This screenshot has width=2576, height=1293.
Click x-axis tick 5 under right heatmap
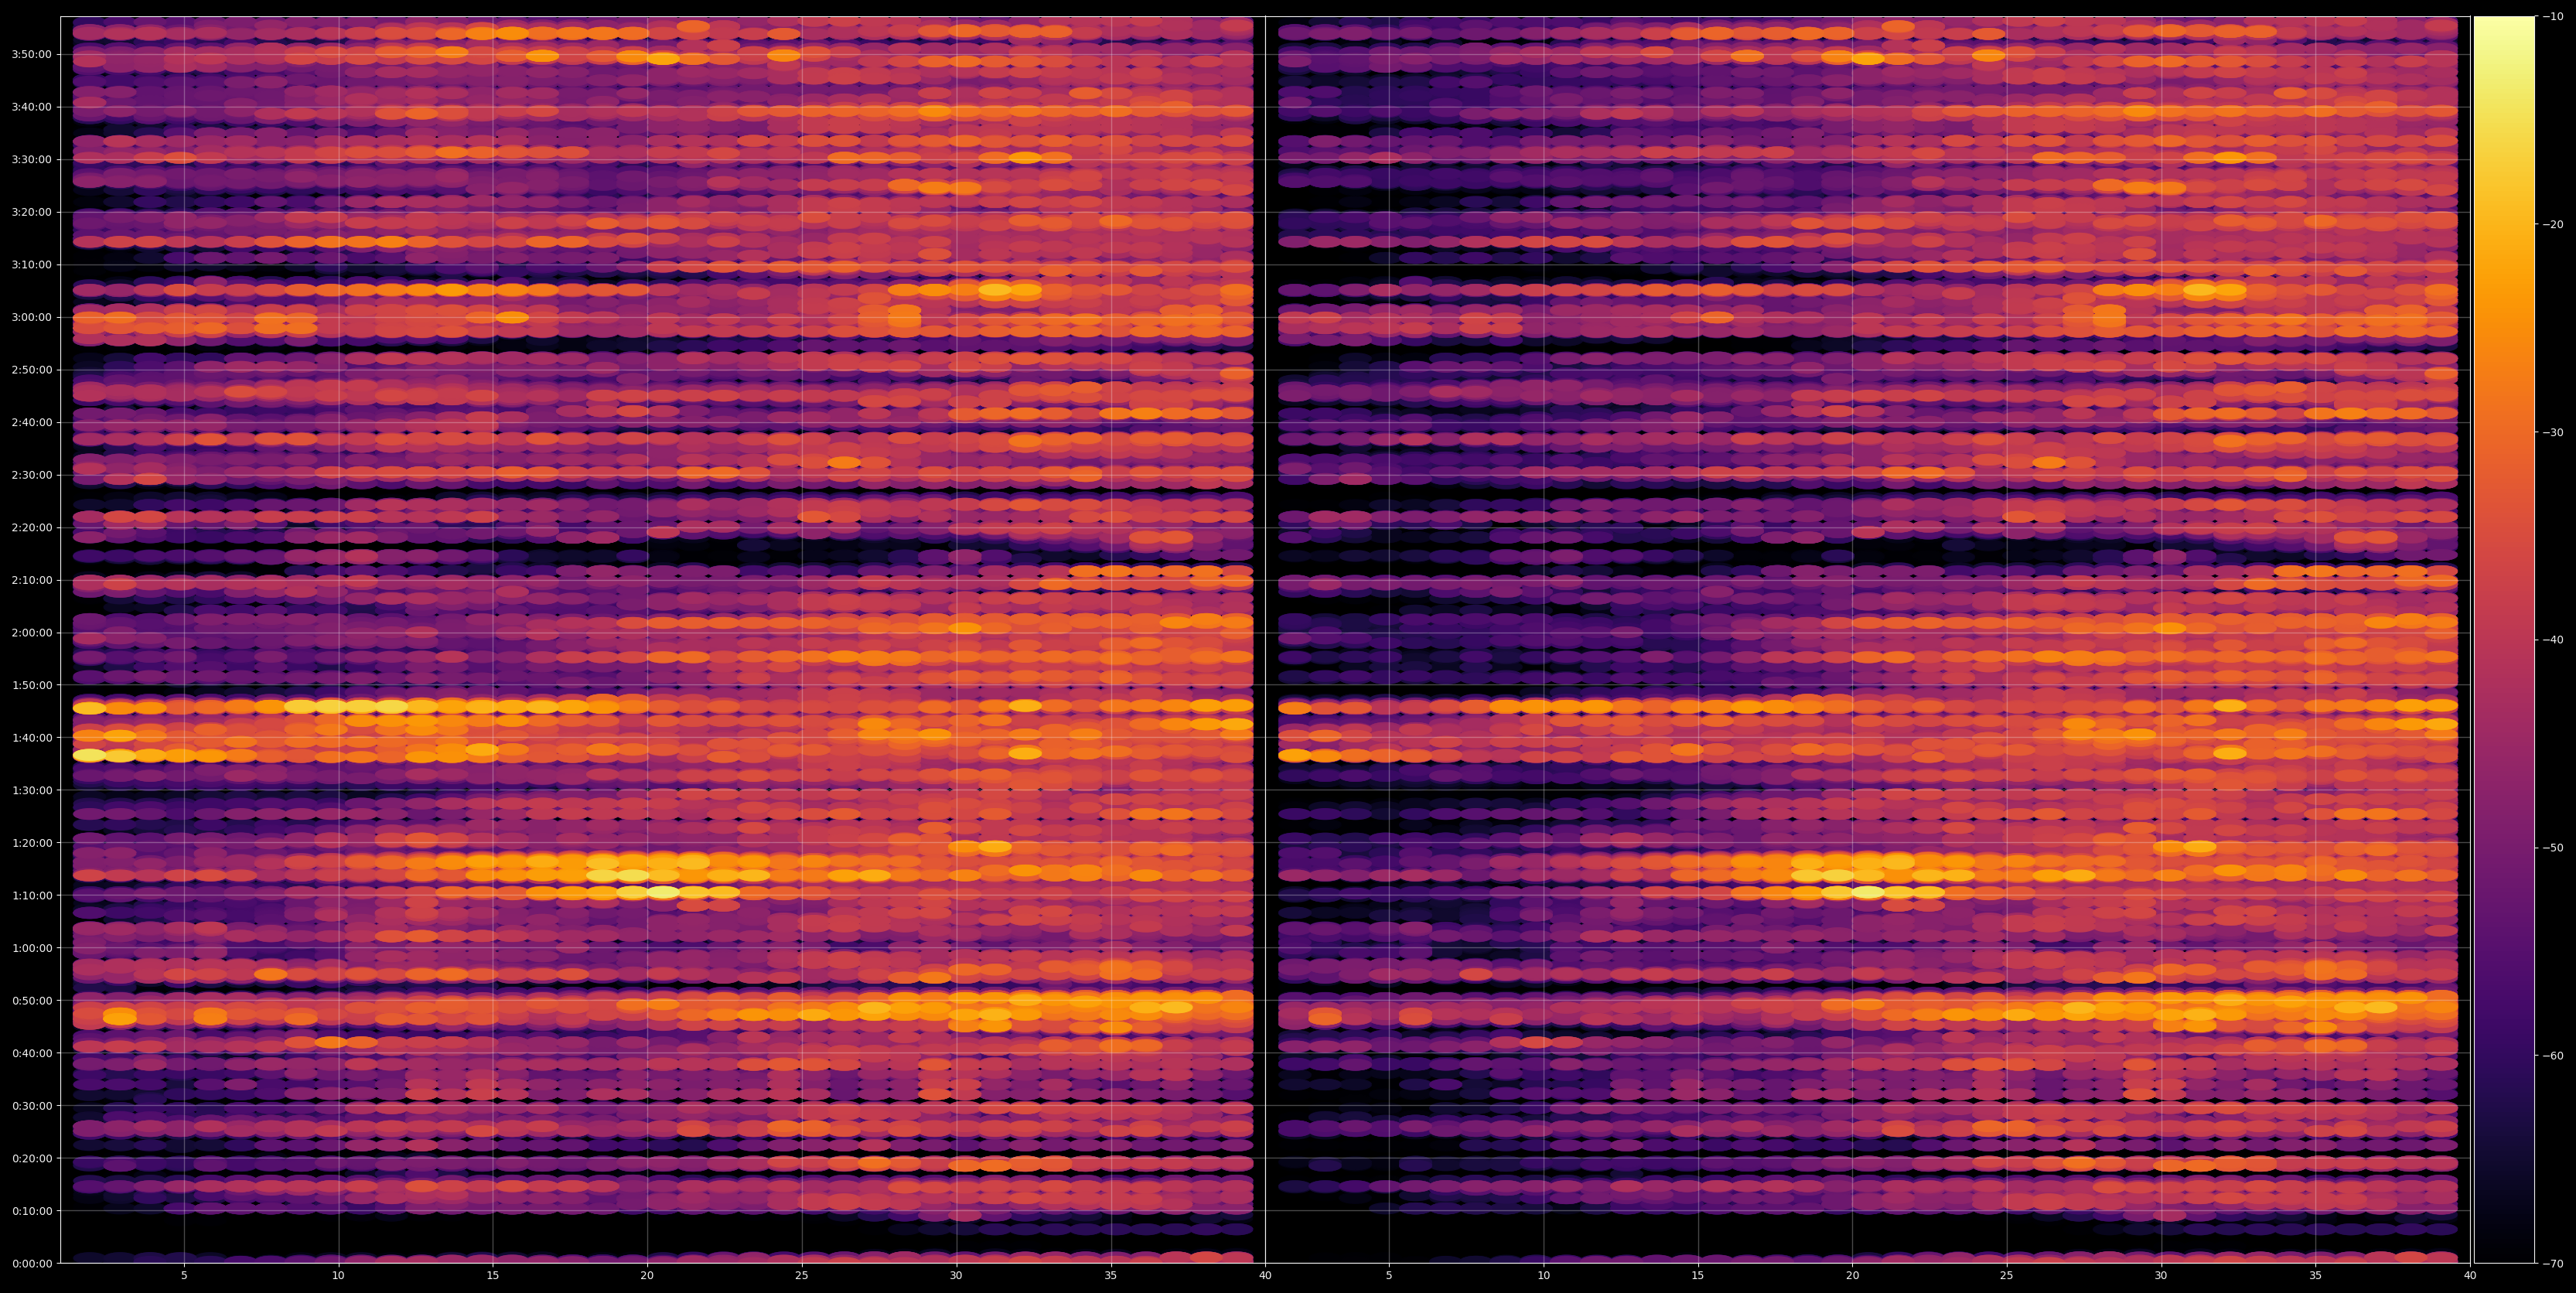point(1389,1276)
